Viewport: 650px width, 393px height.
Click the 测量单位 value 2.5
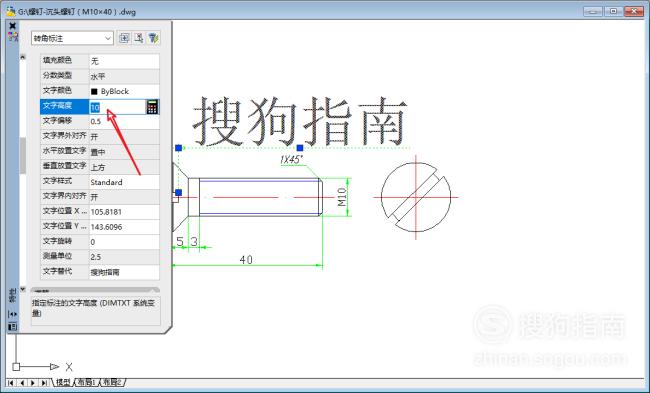click(124, 257)
